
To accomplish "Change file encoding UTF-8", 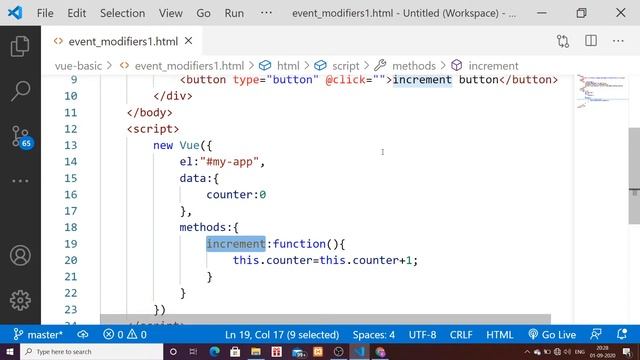I will [x=422, y=335].
